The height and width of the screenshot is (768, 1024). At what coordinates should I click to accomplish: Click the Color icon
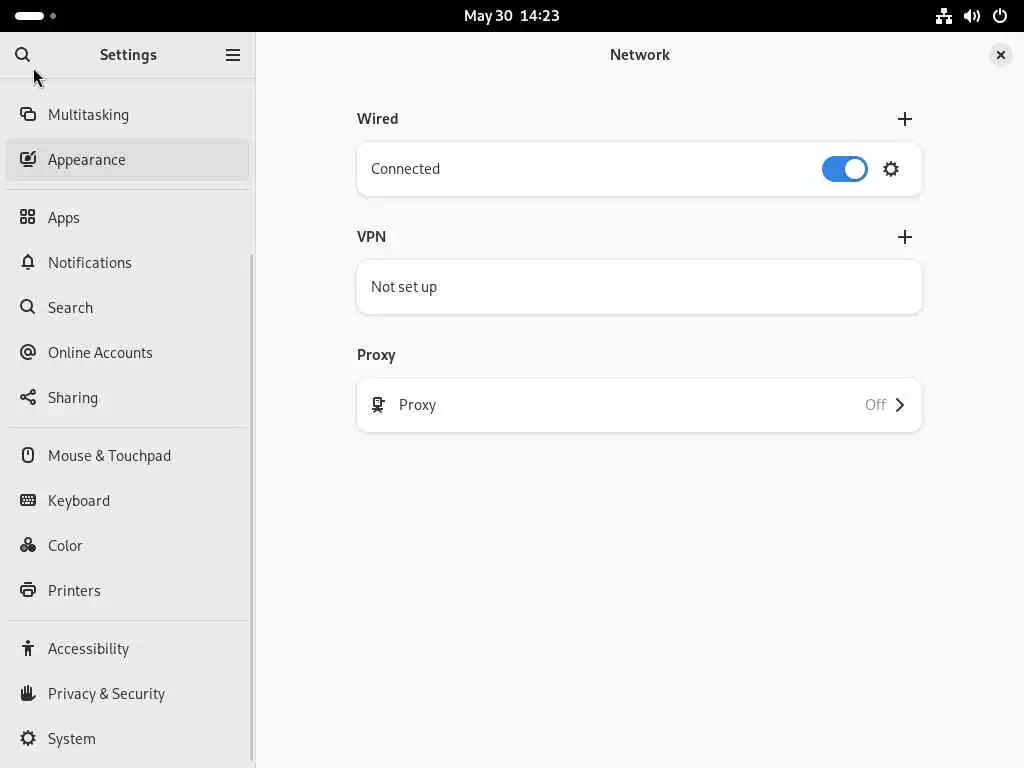coord(27,545)
